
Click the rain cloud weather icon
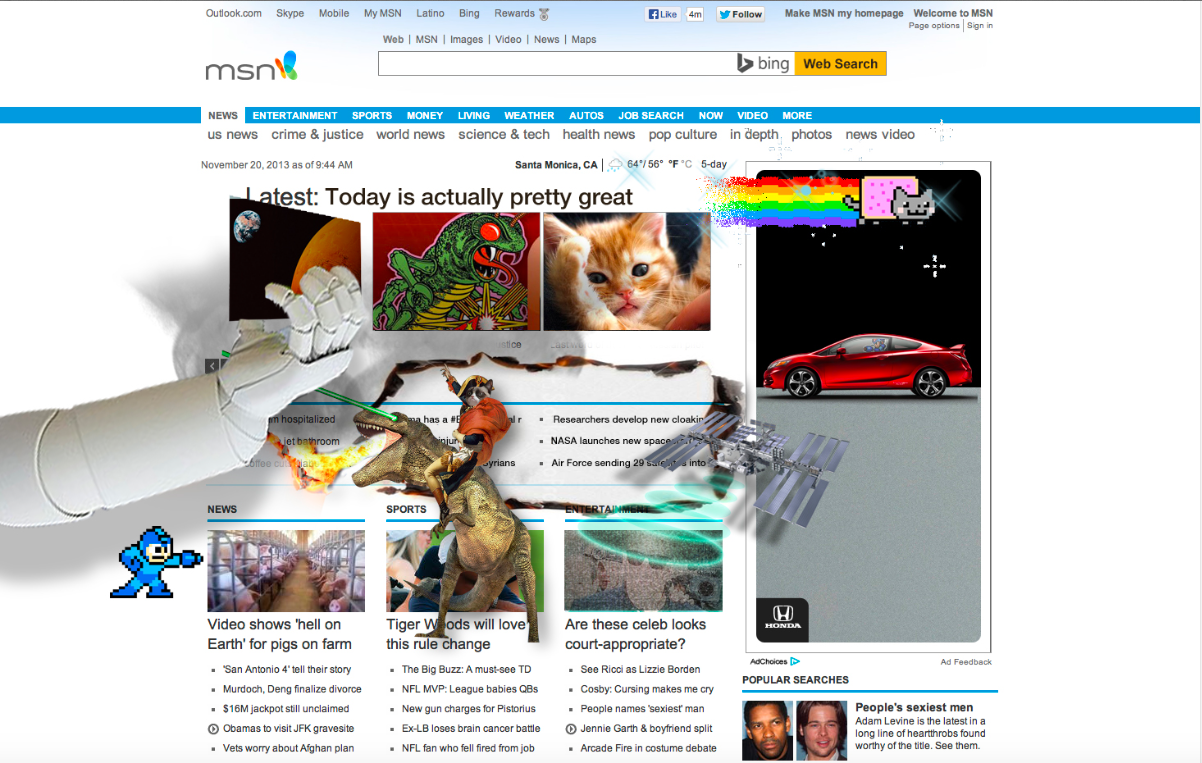tap(615, 164)
